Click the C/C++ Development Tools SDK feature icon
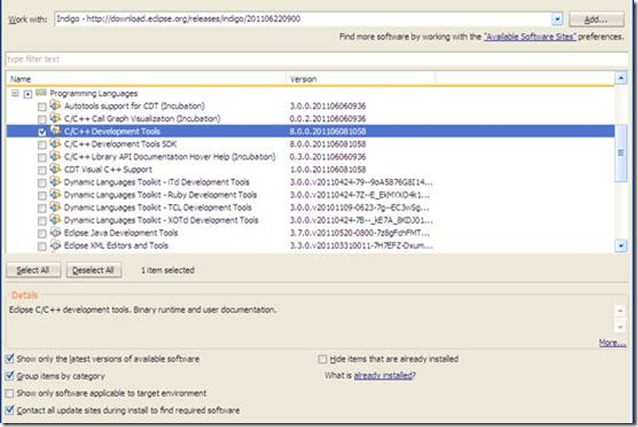 coord(55,144)
